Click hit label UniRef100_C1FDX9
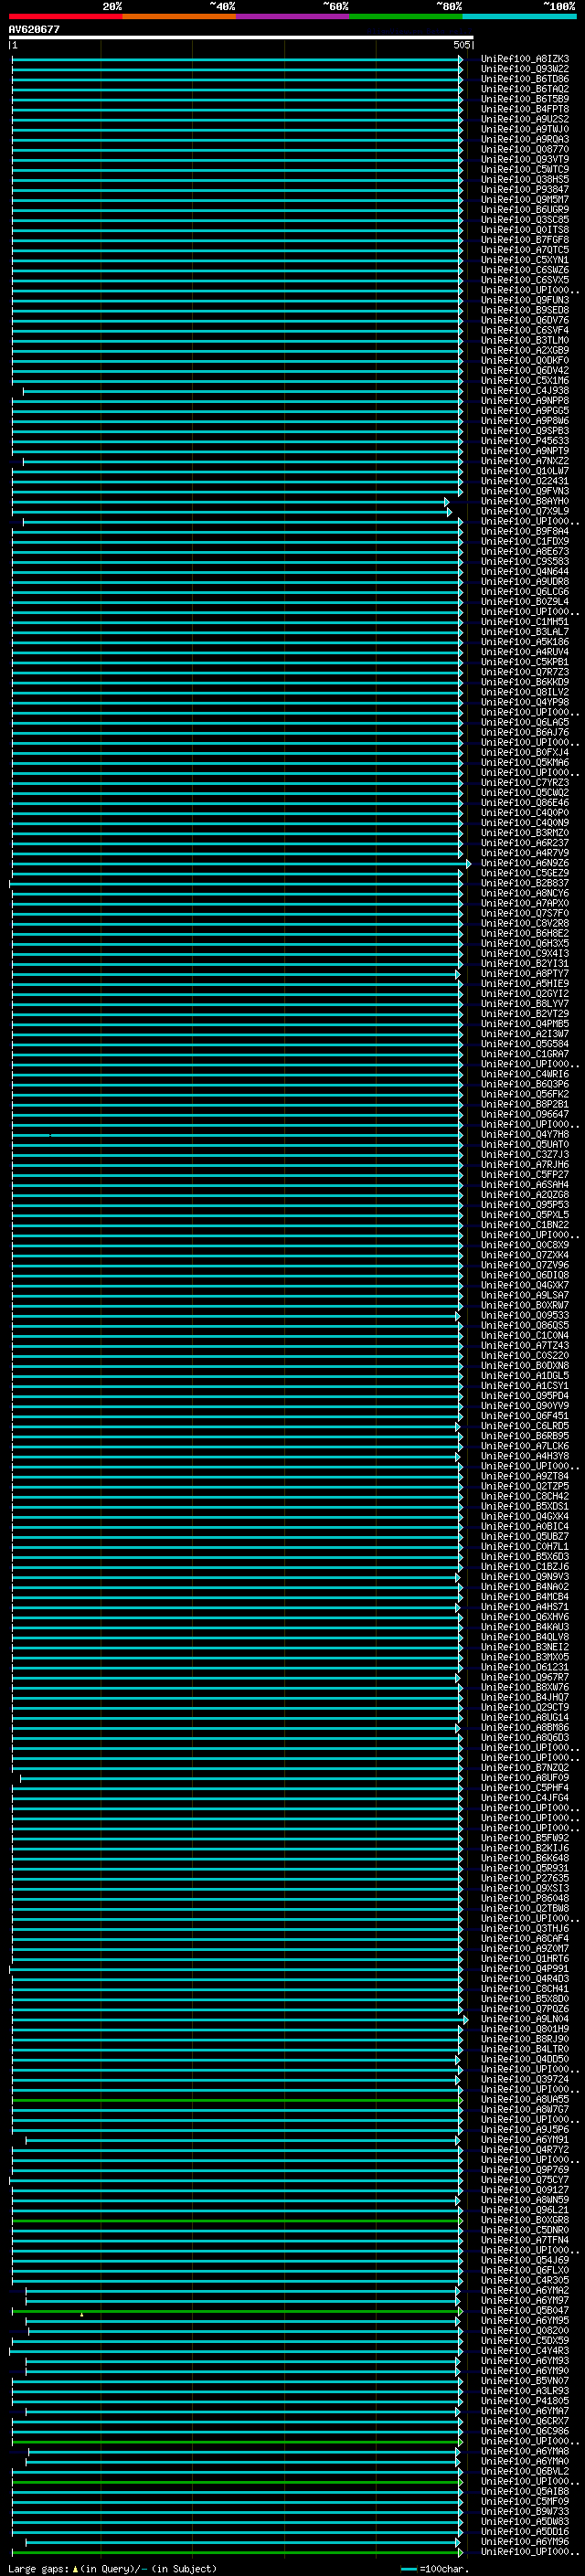585x2576 pixels. point(524,541)
